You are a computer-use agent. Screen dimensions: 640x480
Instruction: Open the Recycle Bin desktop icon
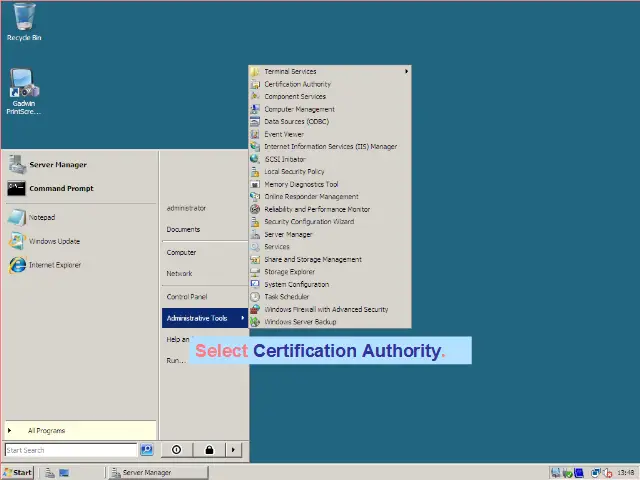(x=24, y=21)
